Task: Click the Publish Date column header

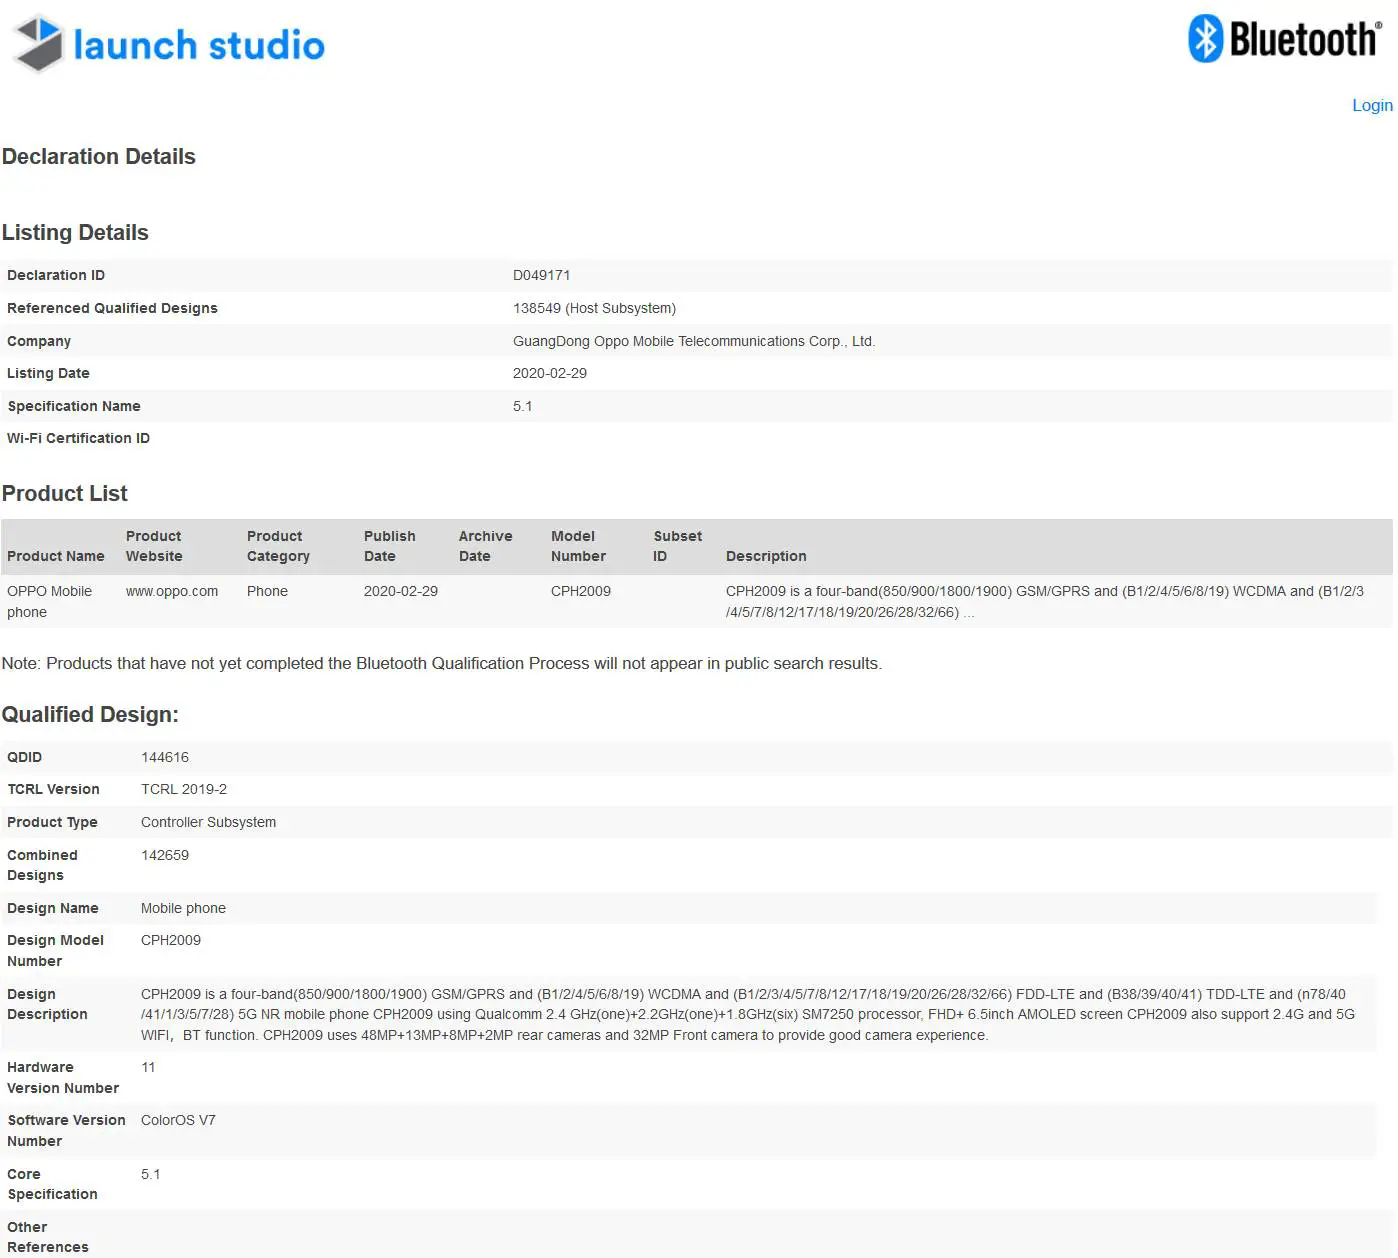Action: pyautogui.click(x=390, y=546)
